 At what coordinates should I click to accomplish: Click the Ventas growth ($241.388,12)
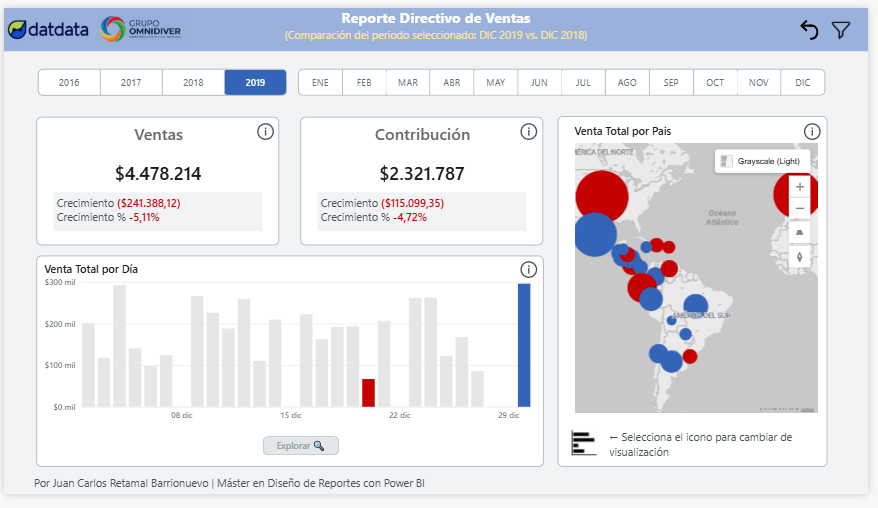click(148, 203)
